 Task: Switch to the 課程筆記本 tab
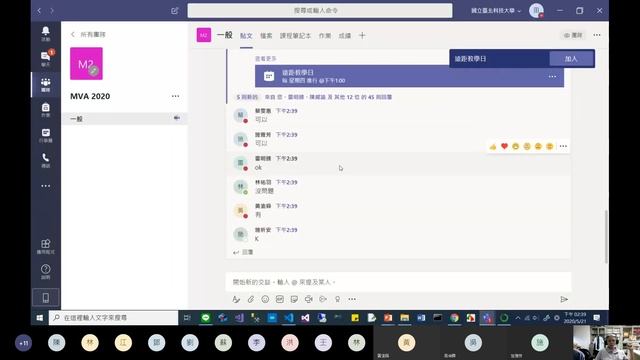(x=295, y=36)
